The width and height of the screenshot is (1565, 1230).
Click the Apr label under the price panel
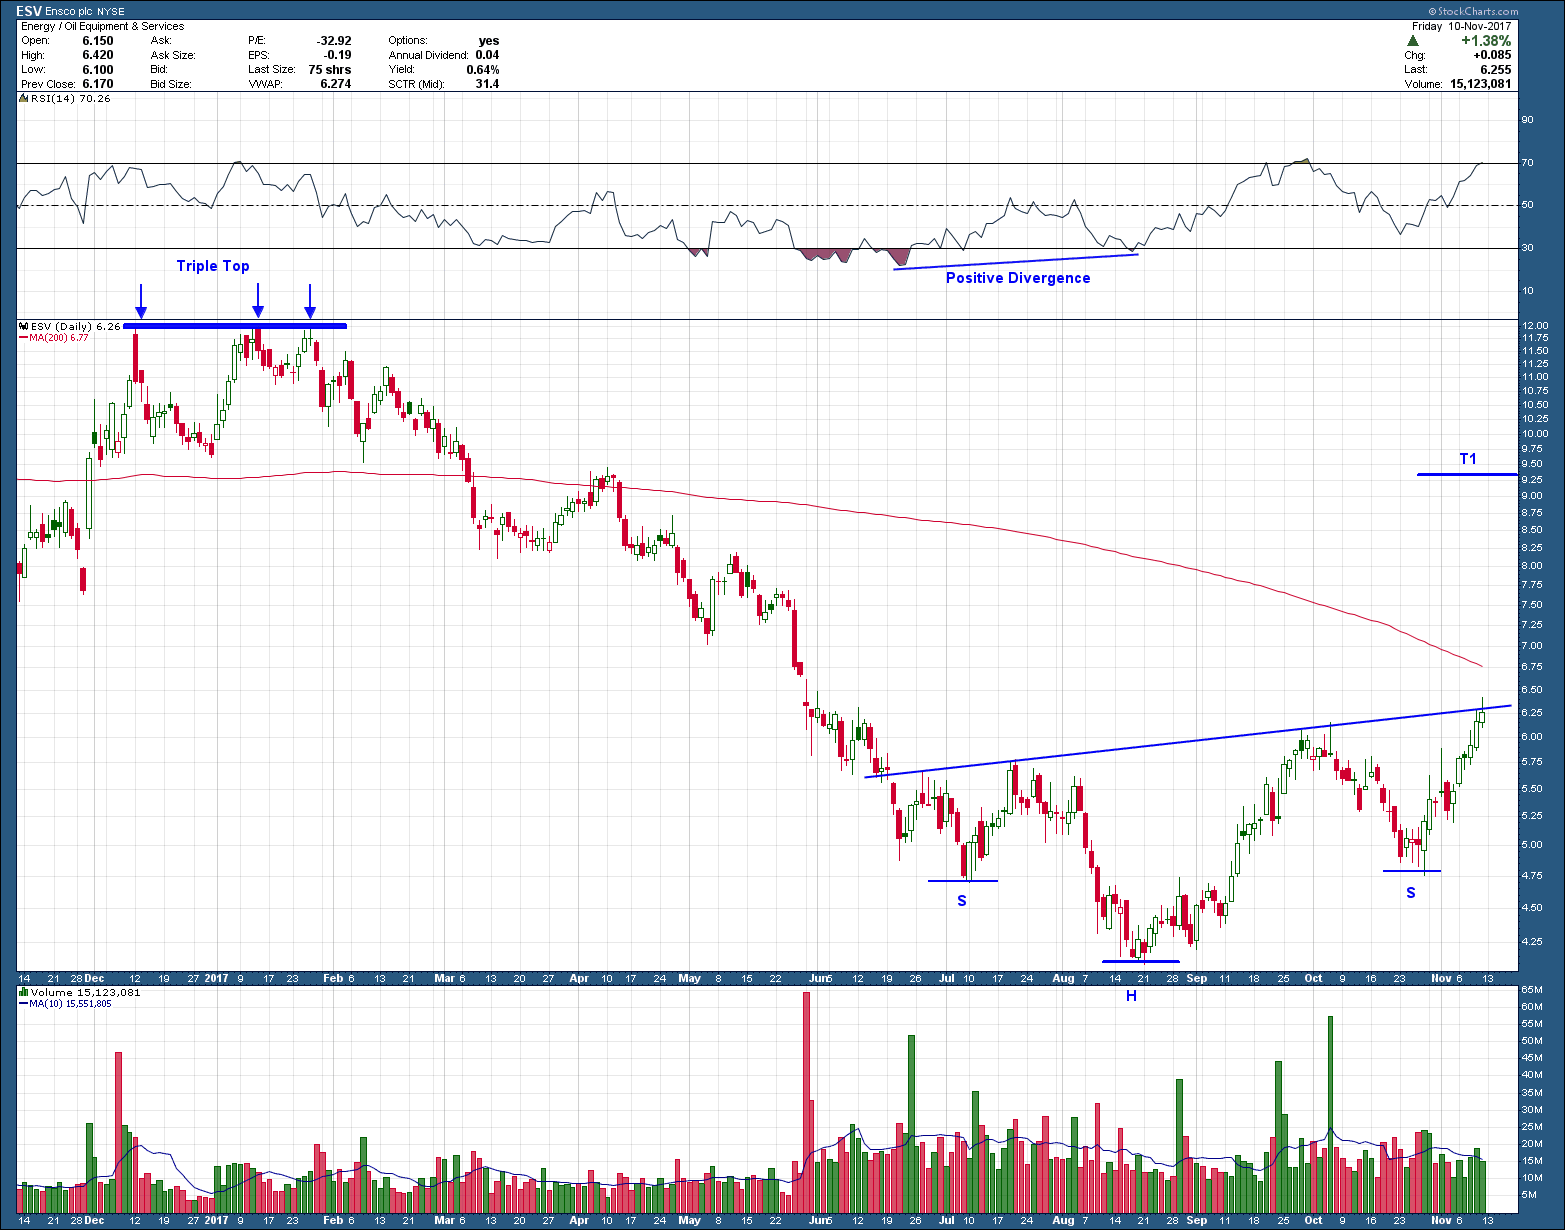[578, 978]
